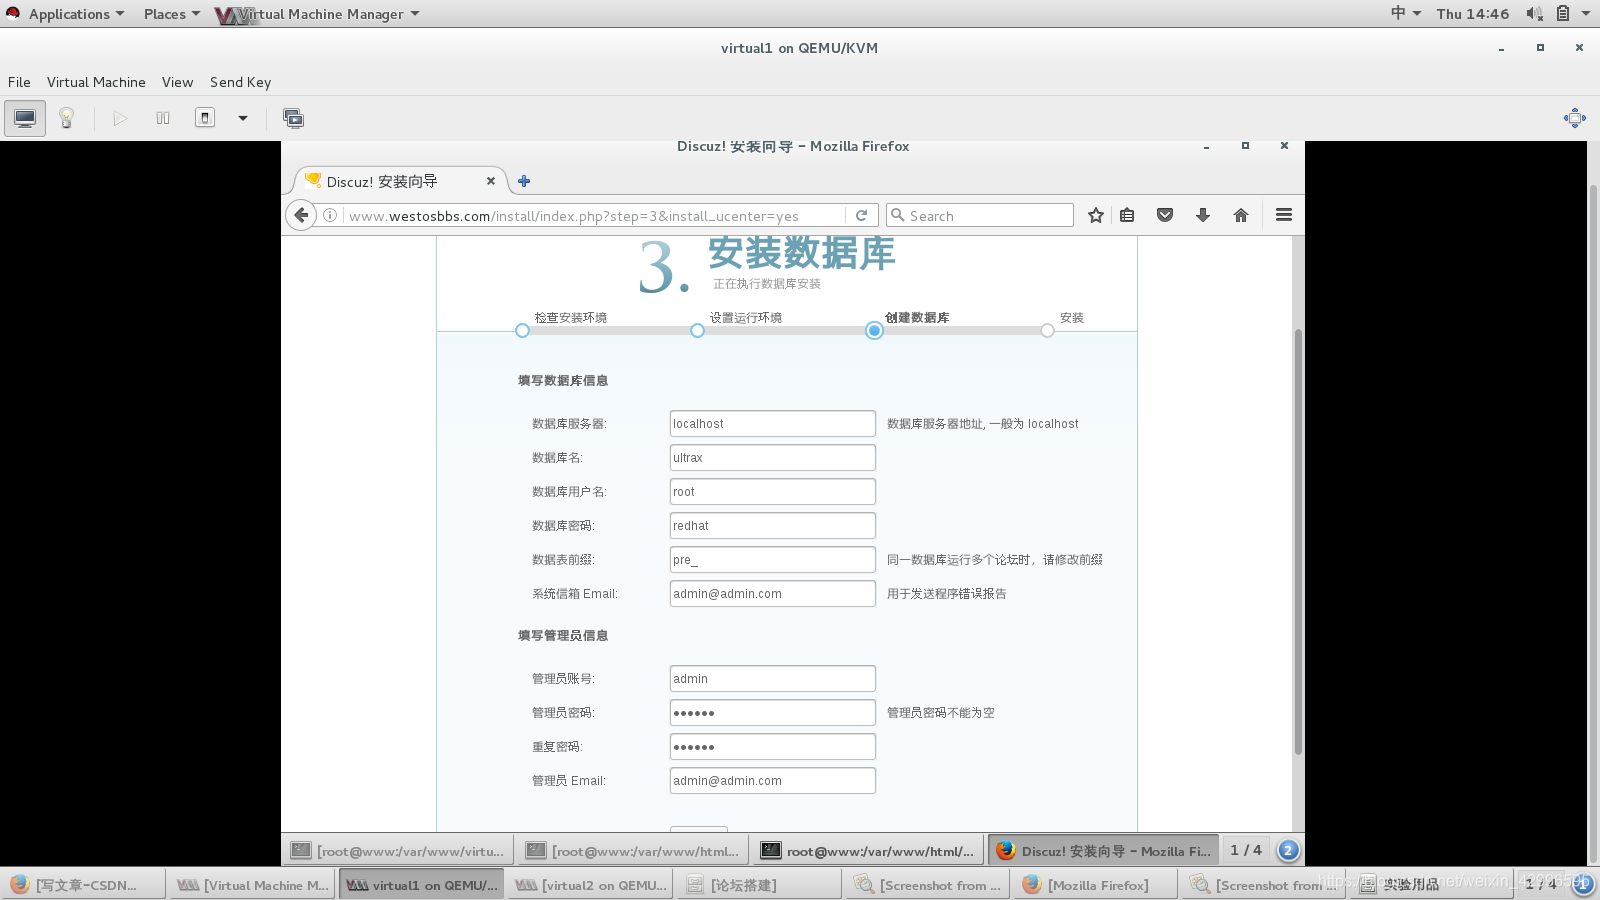Click the 安装 step marker
Viewport: 1600px width, 900px height.
(1047, 331)
